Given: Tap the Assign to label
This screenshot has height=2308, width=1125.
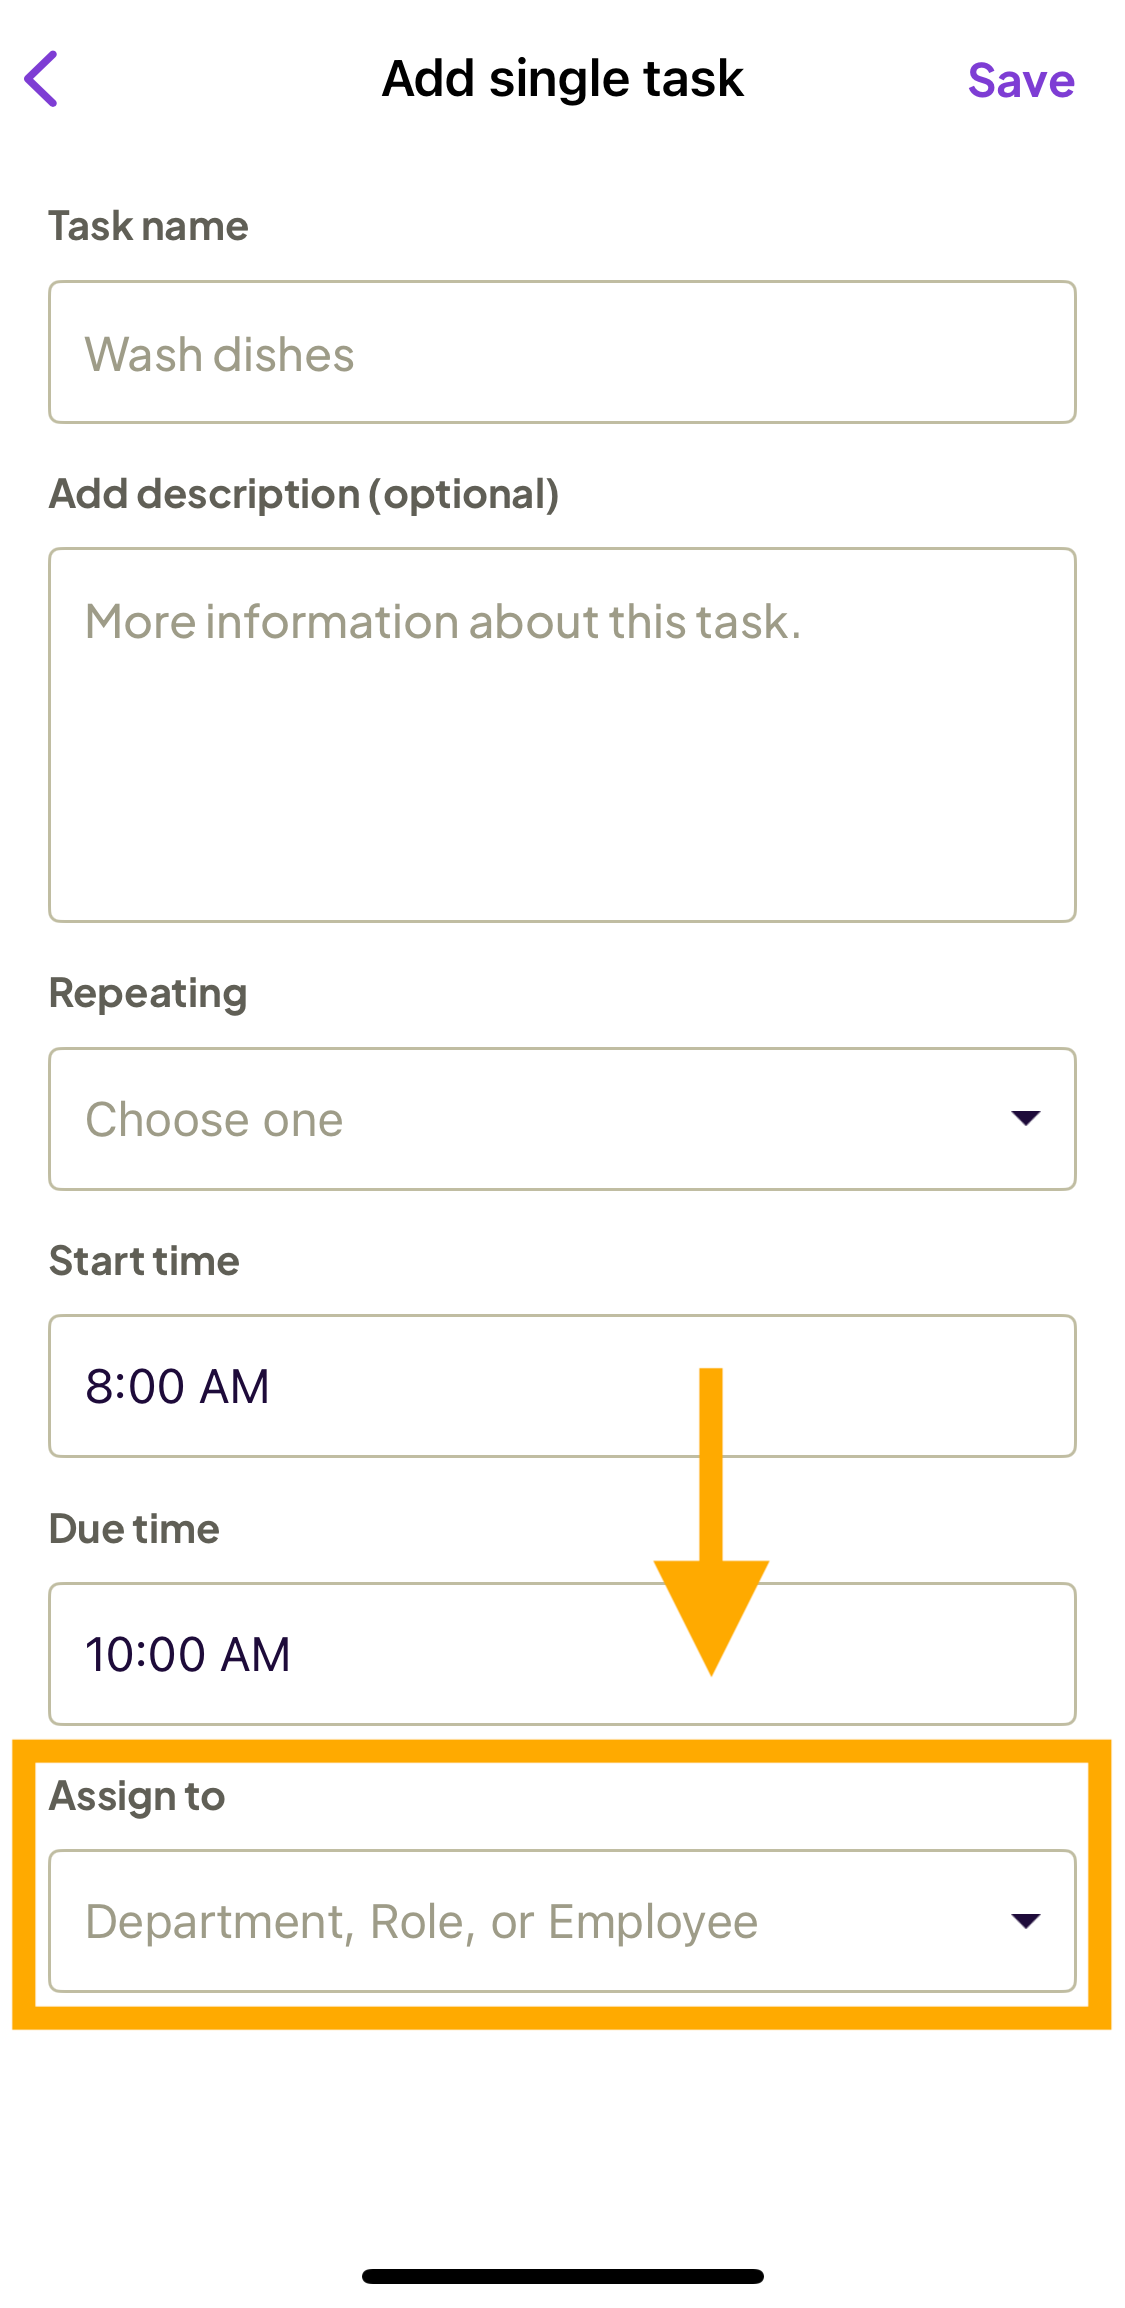Looking at the screenshot, I should coord(137,1797).
